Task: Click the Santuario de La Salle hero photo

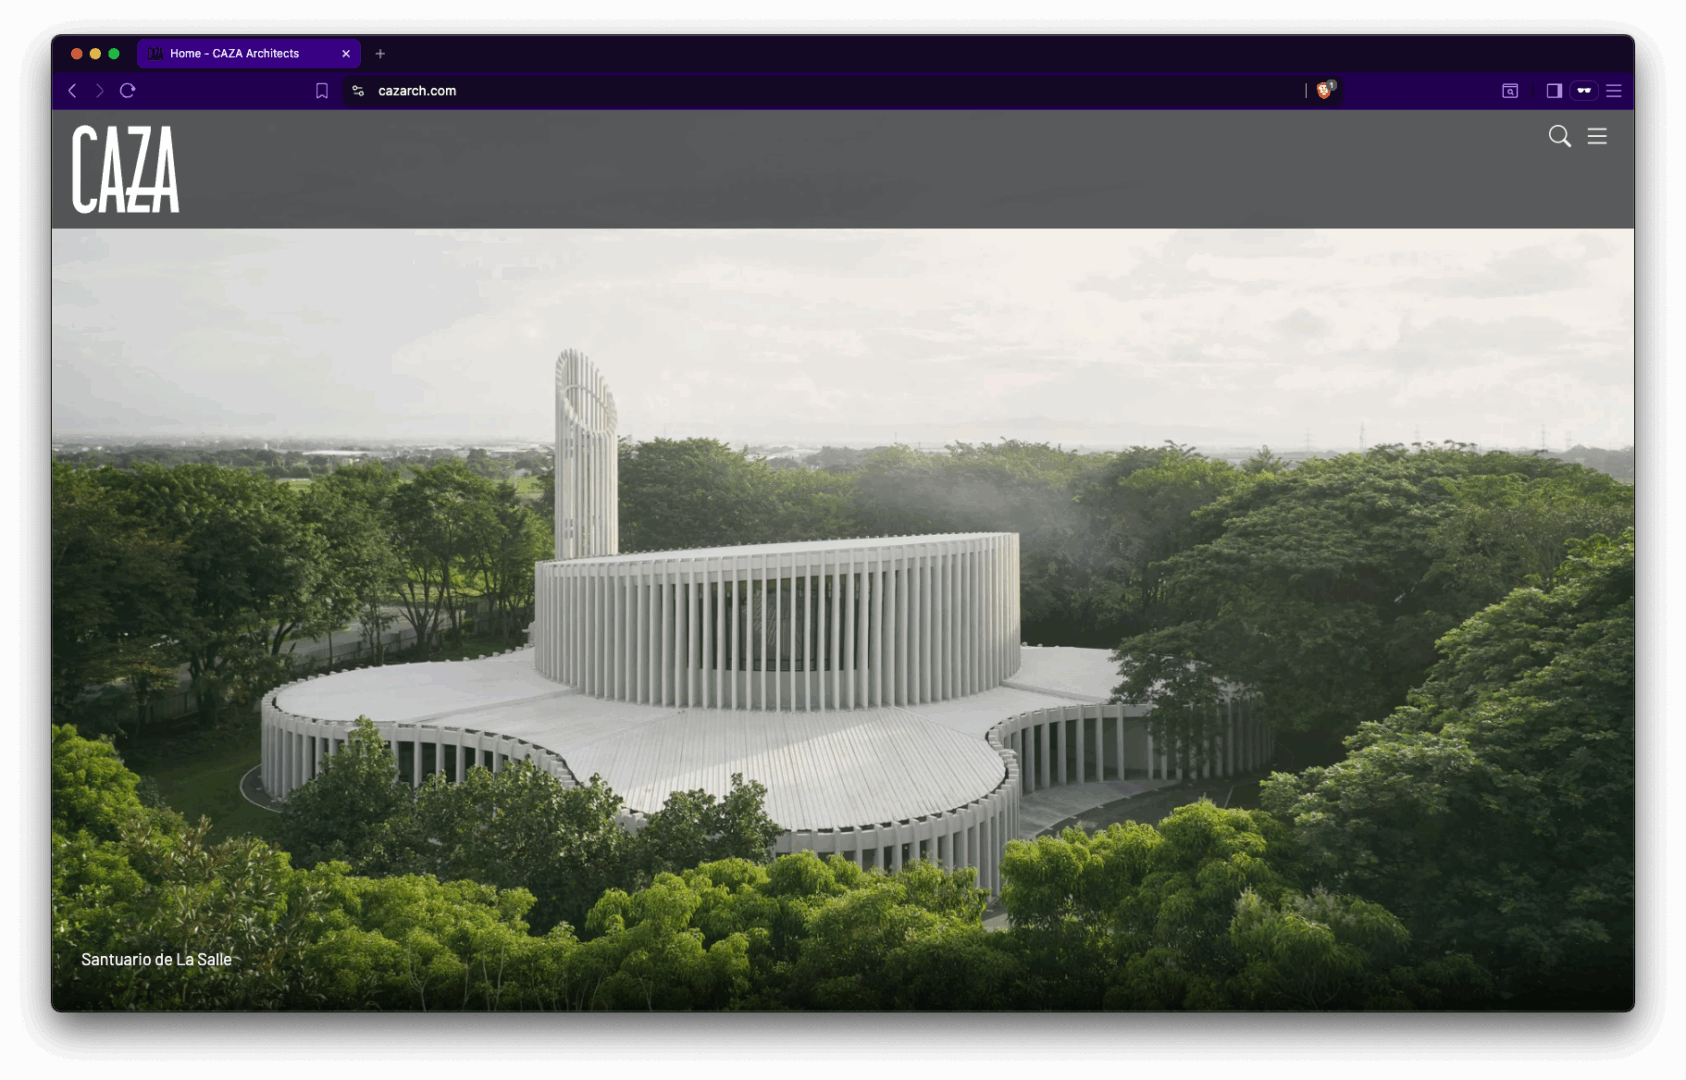Action: 843,620
